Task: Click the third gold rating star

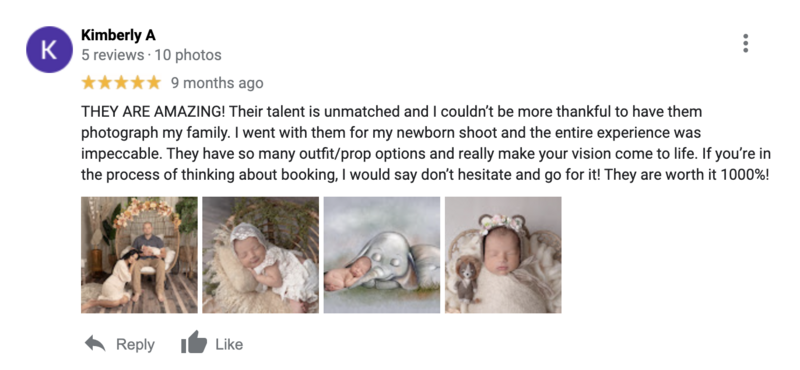Action: pos(121,83)
